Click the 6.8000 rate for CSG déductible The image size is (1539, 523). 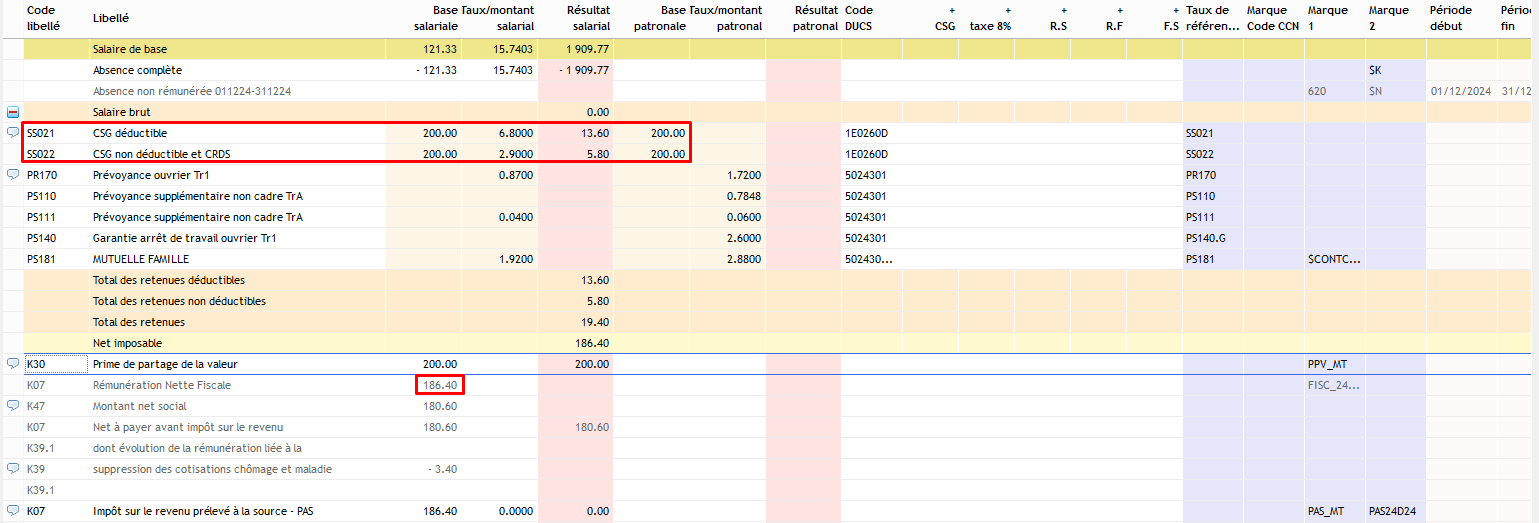pyautogui.click(x=514, y=133)
